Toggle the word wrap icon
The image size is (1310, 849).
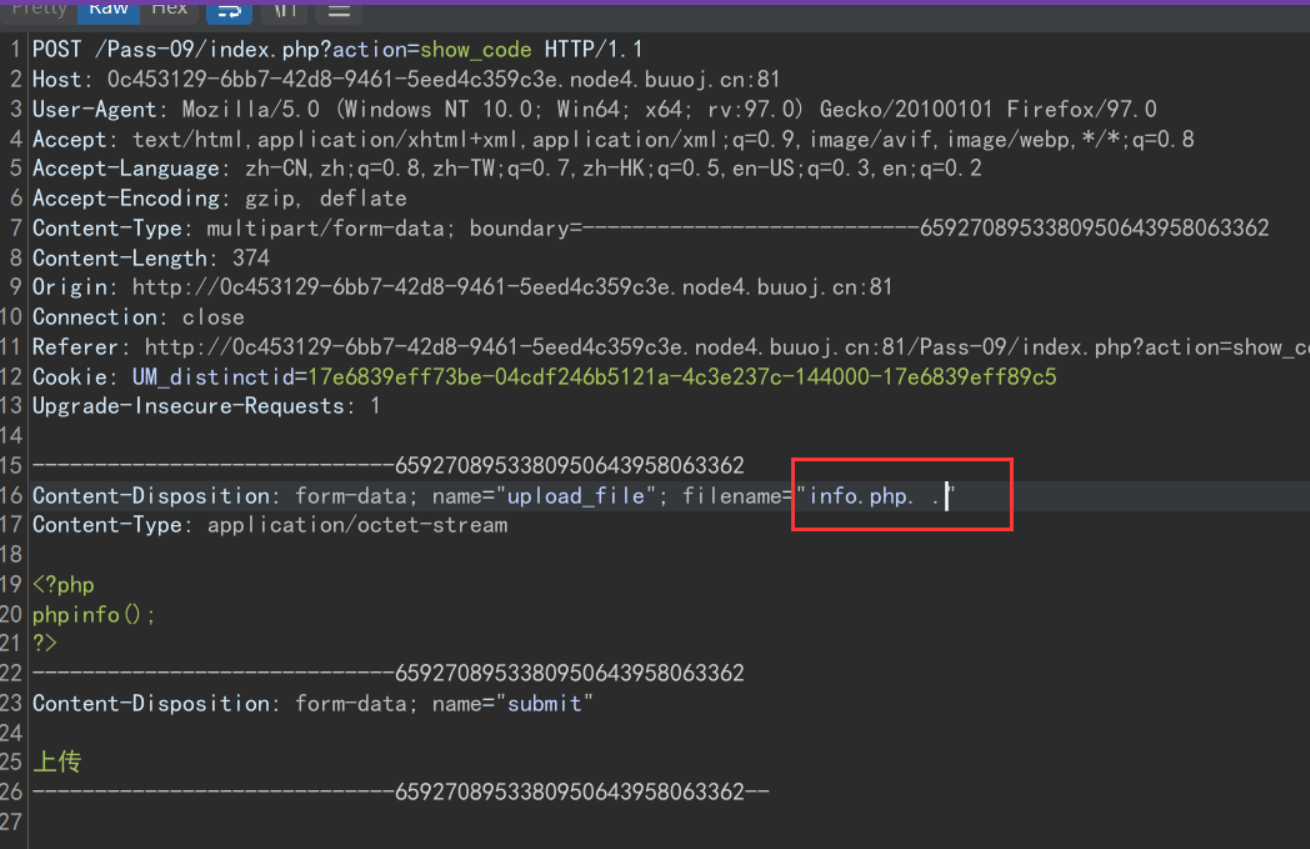[x=229, y=11]
